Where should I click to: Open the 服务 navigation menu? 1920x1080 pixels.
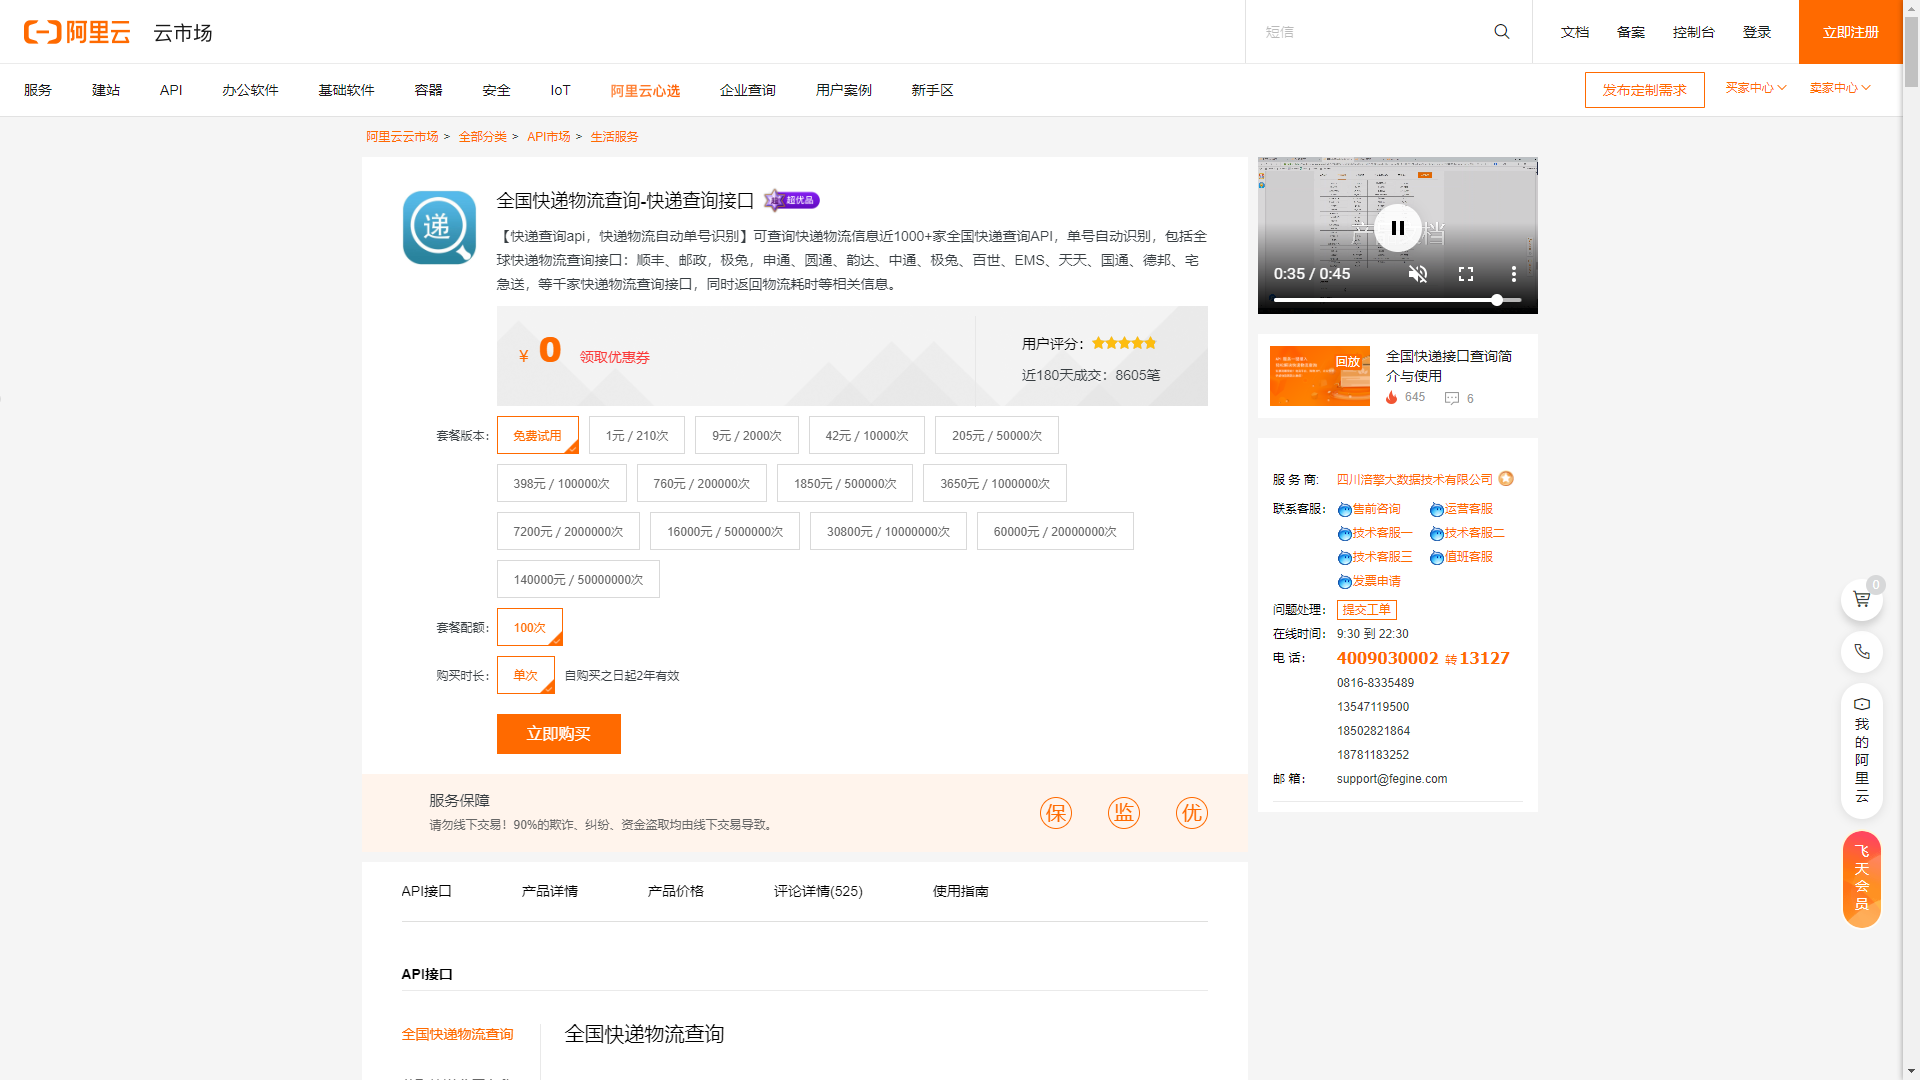38,90
